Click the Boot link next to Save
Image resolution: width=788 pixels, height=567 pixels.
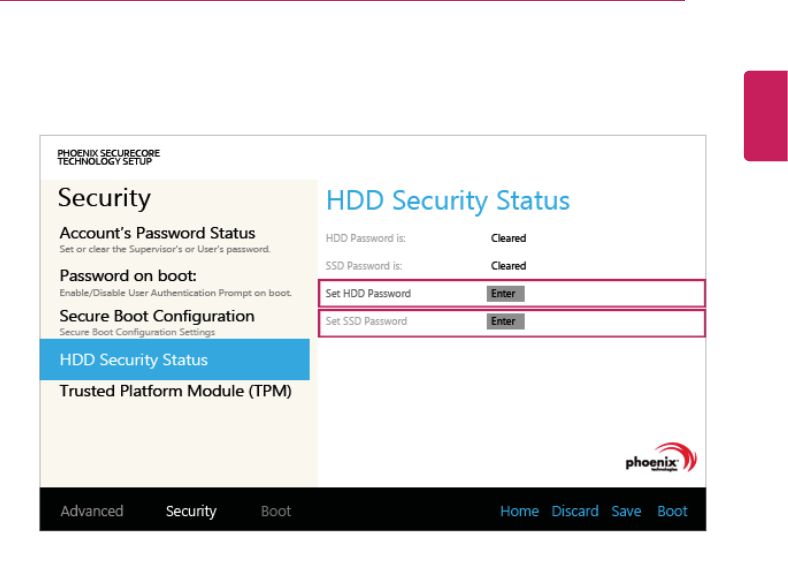click(x=672, y=511)
